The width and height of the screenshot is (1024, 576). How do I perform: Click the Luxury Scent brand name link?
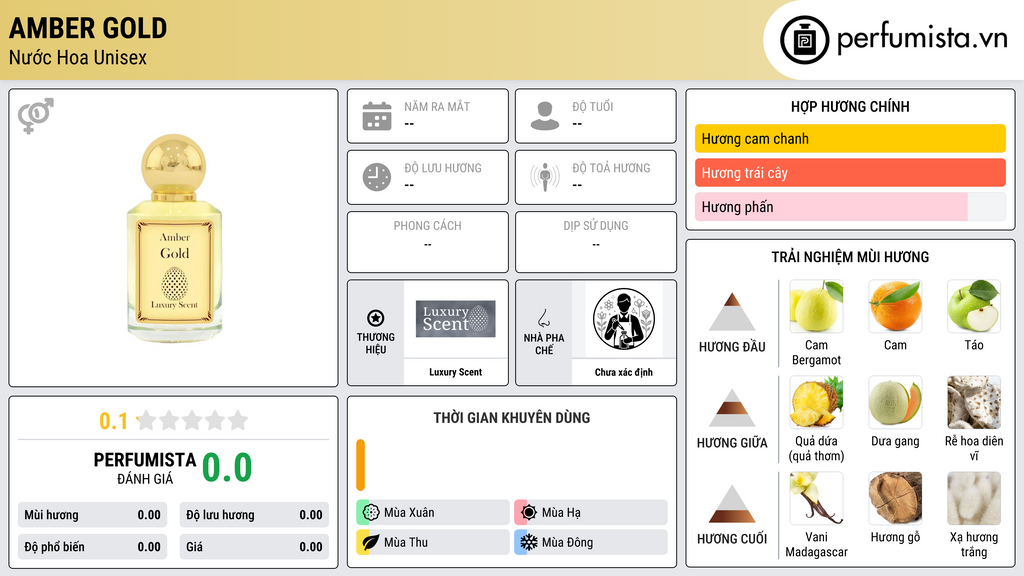[455, 372]
